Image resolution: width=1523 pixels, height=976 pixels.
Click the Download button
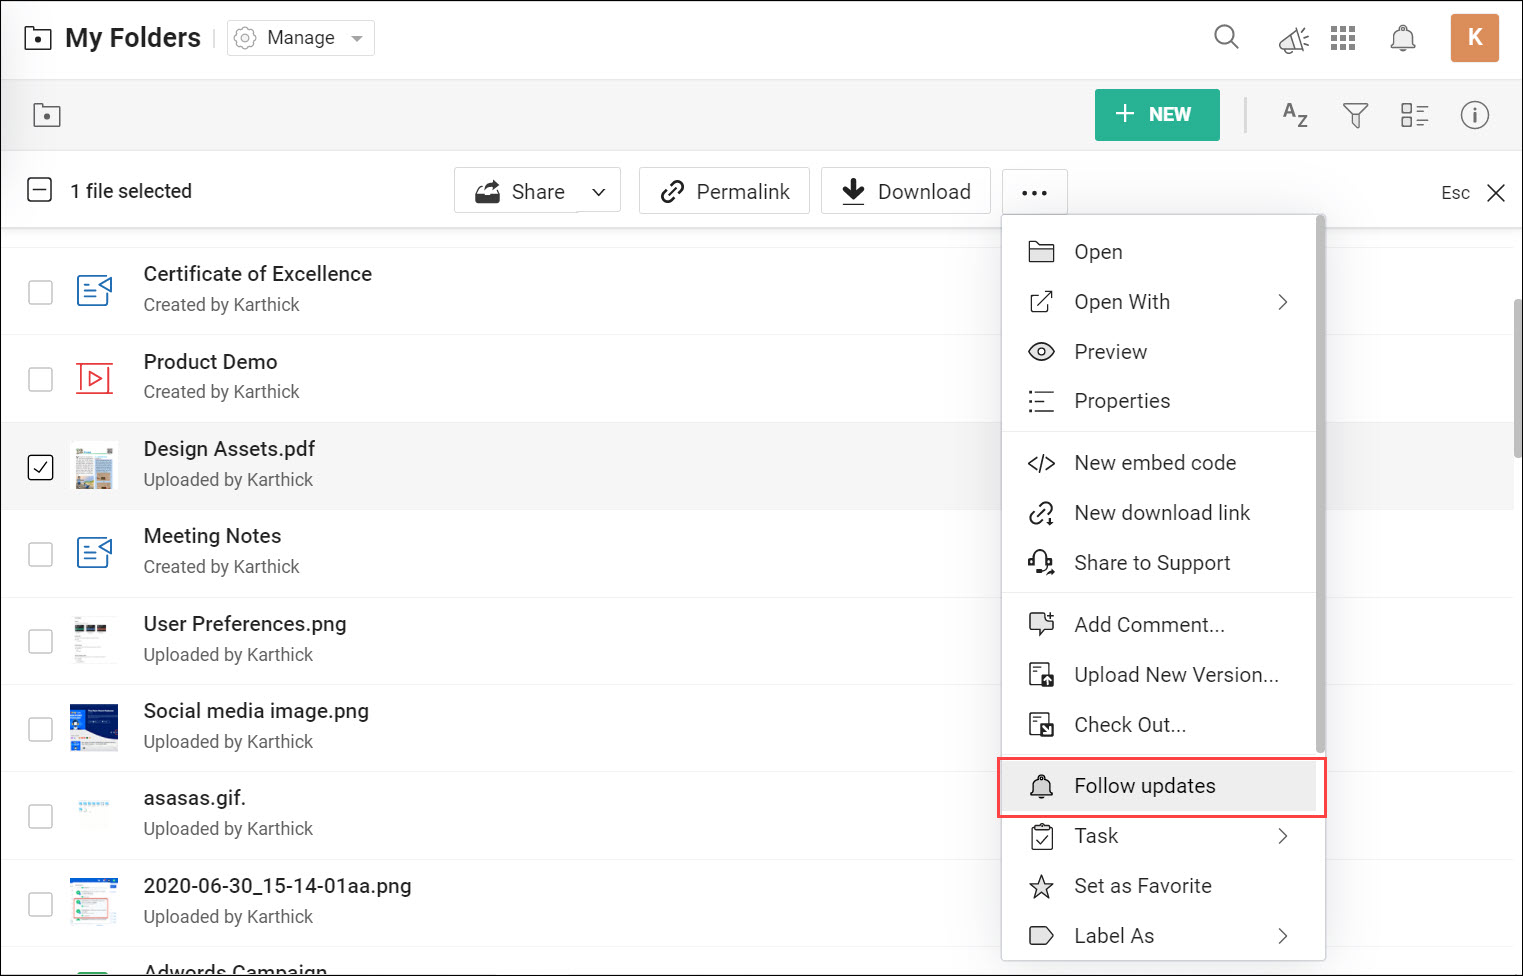906,191
